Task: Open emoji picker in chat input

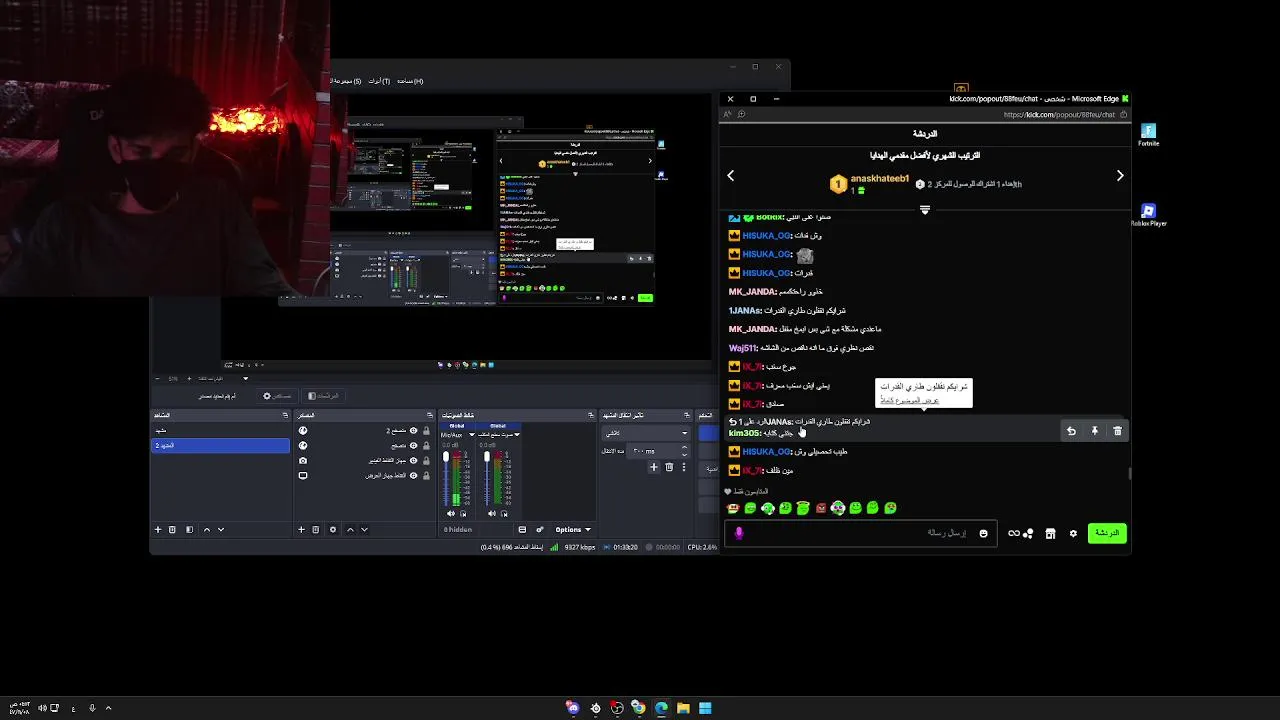Action: 983,534
